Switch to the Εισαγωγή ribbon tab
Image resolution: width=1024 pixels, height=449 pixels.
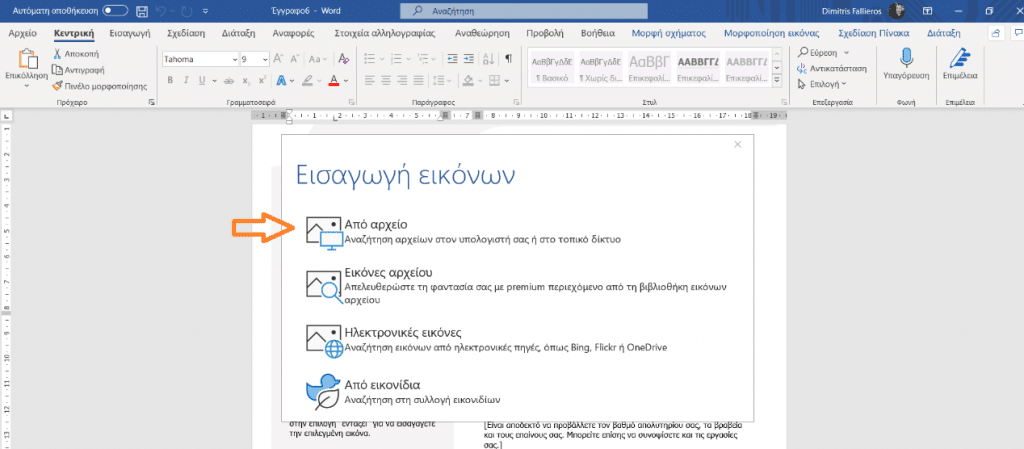(x=130, y=33)
